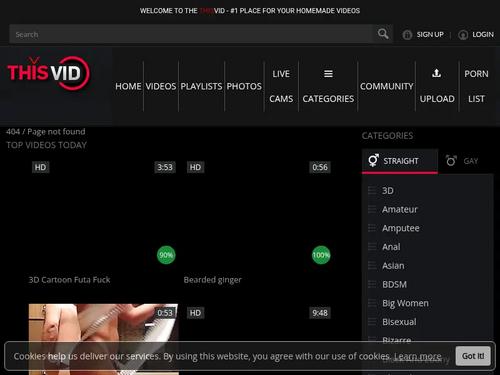Dismiss the cookie notice with Got it!
This screenshot has height=375, width=500.
[x=473, y=356]
